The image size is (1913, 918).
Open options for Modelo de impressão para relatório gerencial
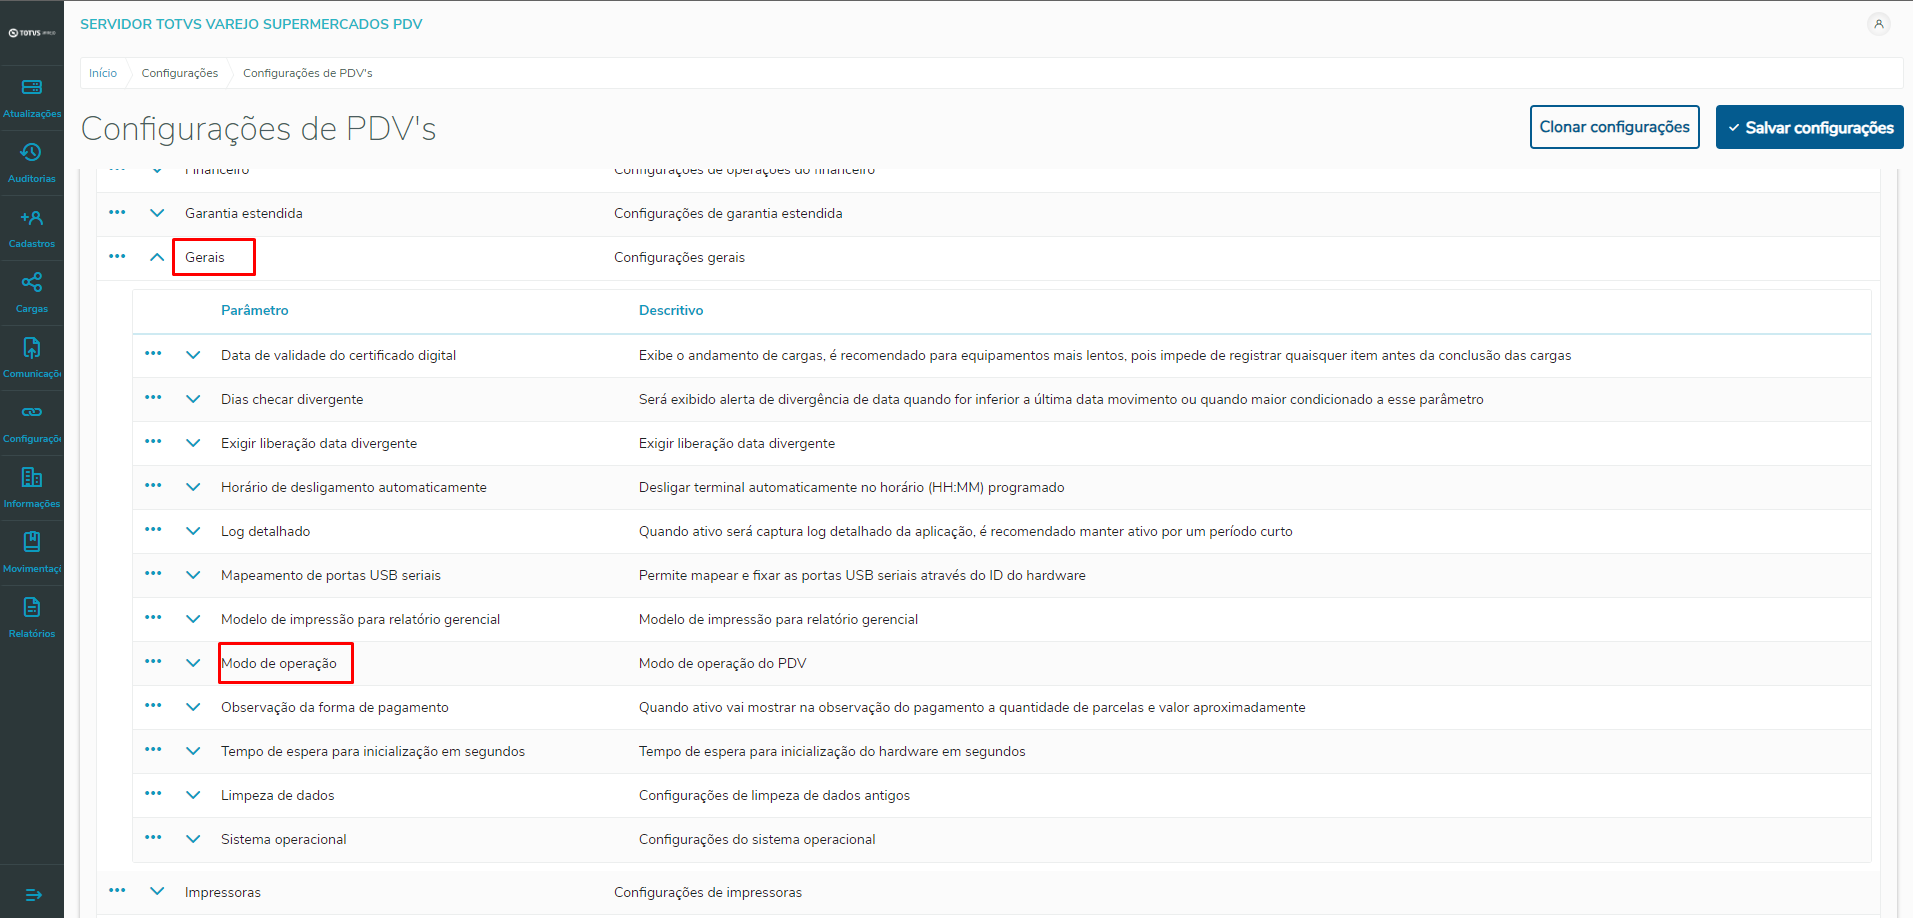(x=153, y=618)
